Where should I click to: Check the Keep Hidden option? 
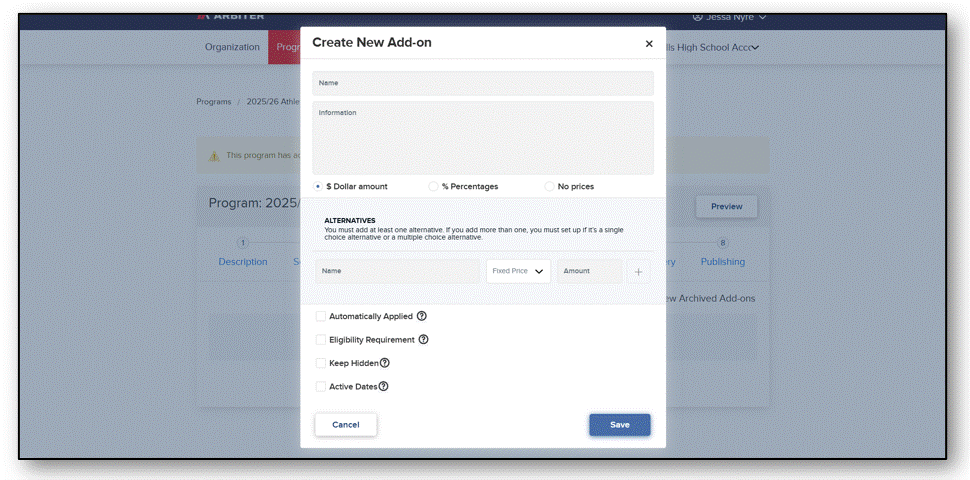pyautogui.click(x=320, y=363)
